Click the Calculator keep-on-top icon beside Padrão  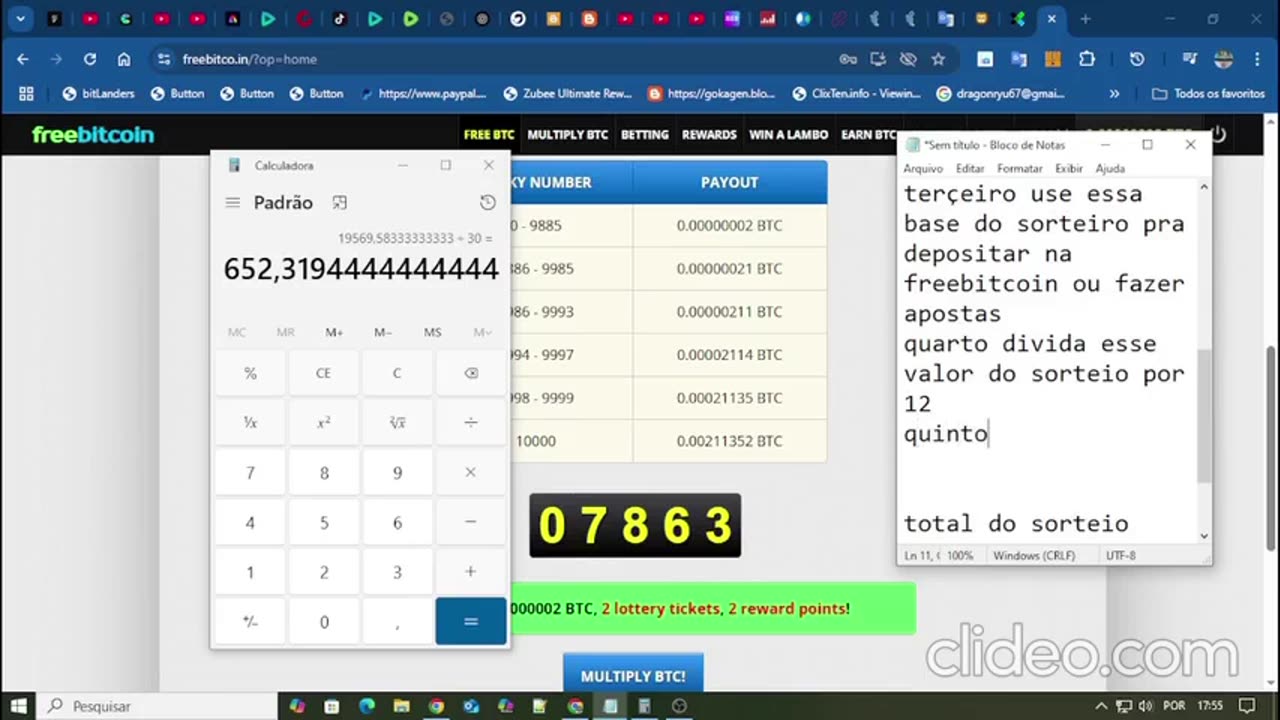339,202
